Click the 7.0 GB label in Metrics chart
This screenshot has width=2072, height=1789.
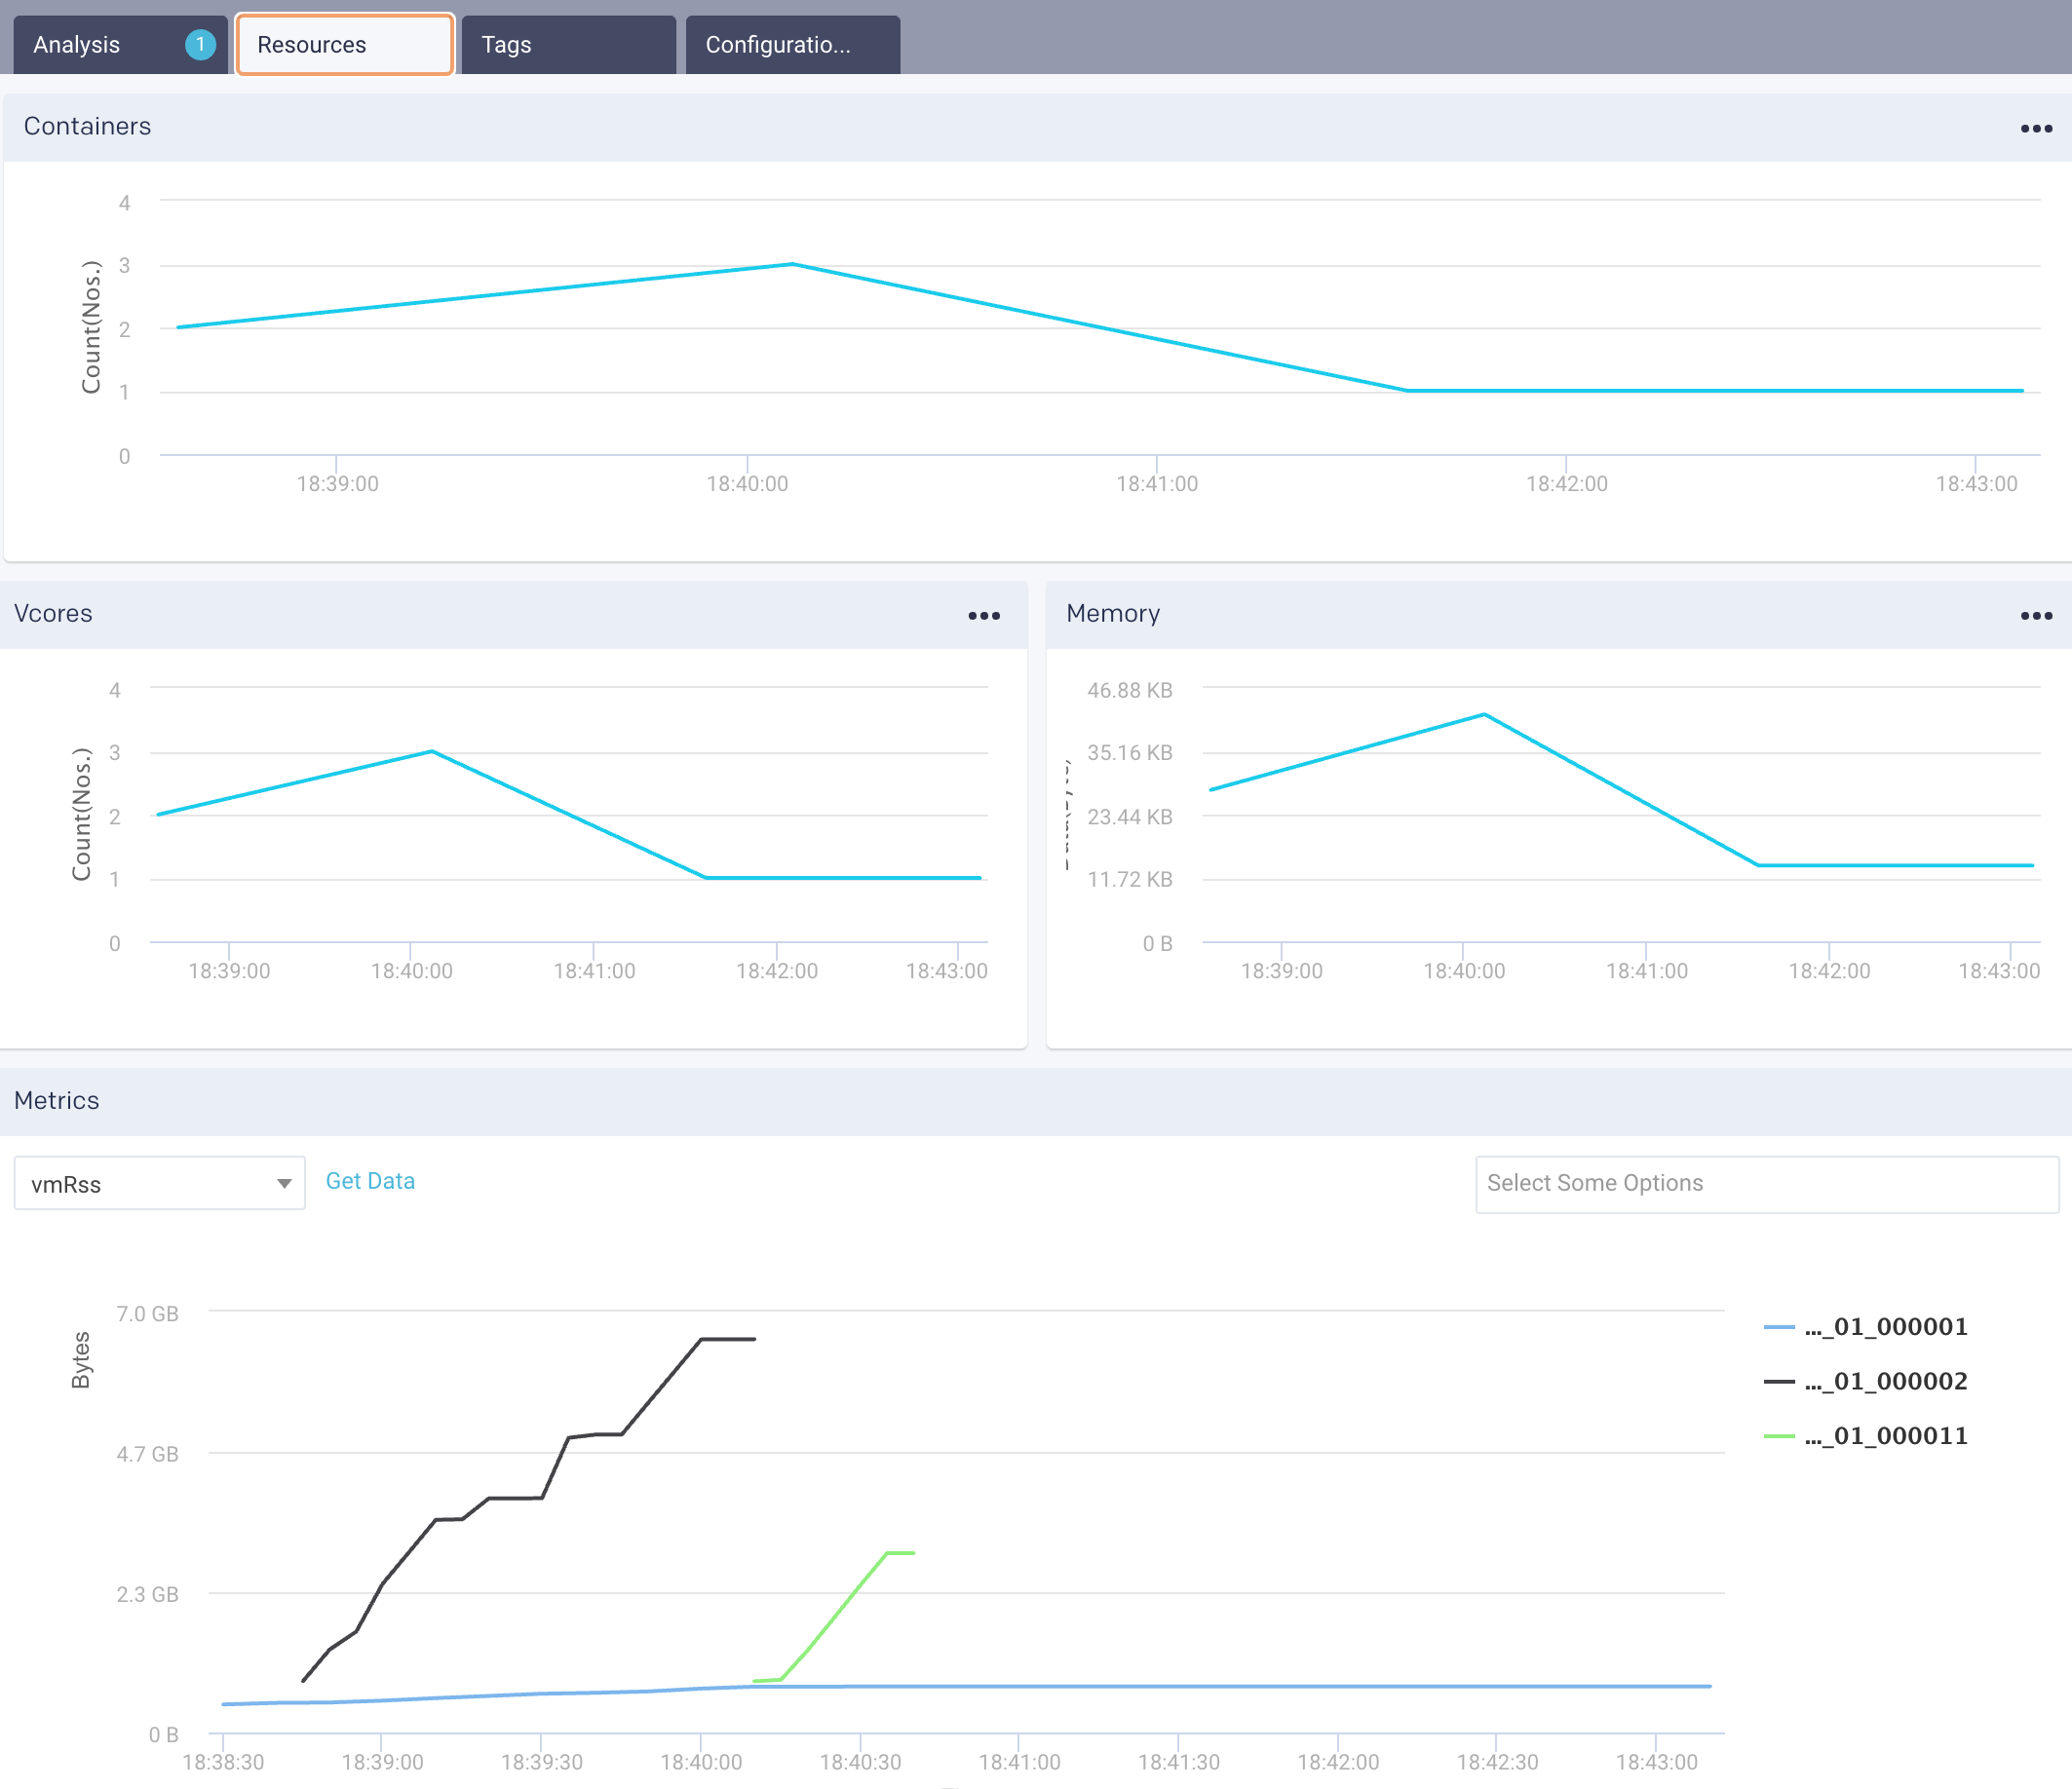pyautogui.click(x=148, y=1313)
